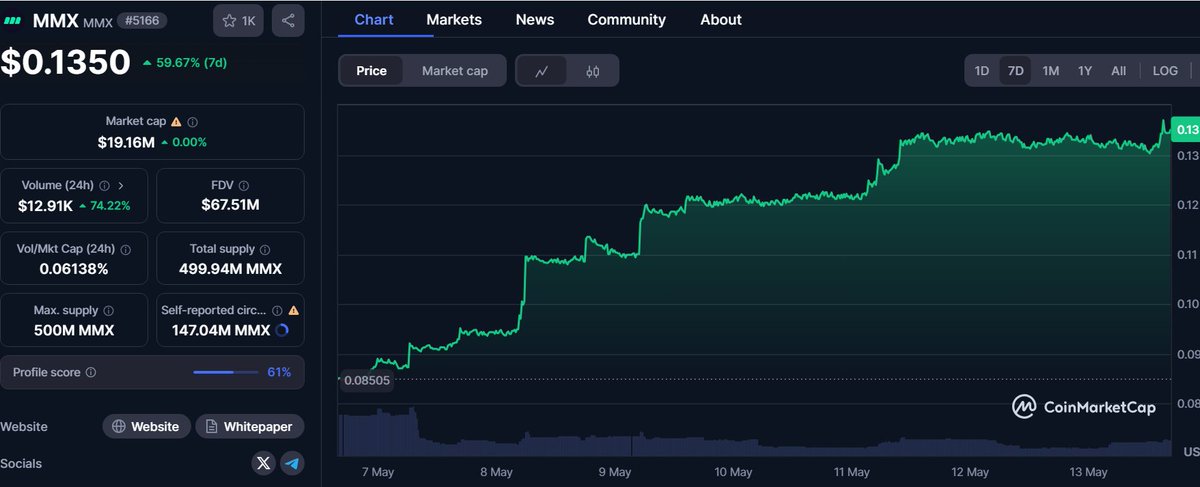
Task: Click the 147.04M MMX circulating value
Action: 219,330
